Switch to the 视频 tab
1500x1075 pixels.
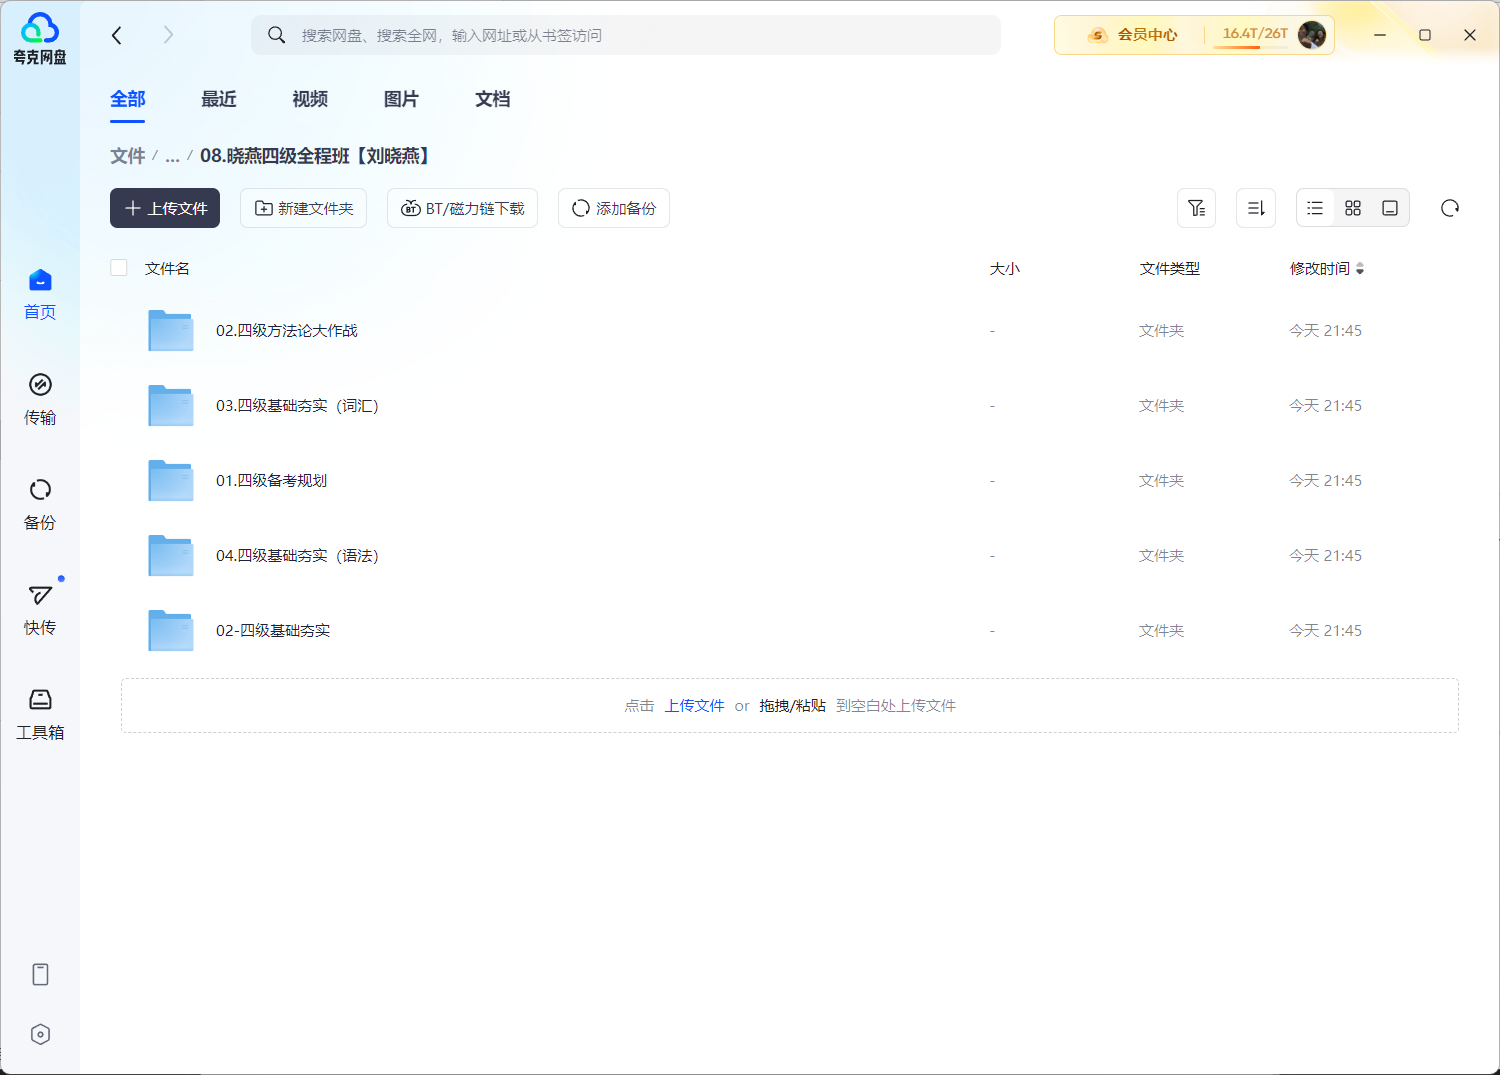(x=310, y=99)
